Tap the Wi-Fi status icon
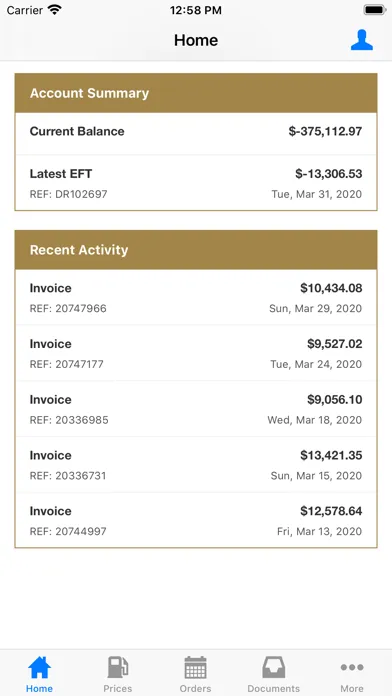The height and width of the screenshot is (696, 392). 55,10
